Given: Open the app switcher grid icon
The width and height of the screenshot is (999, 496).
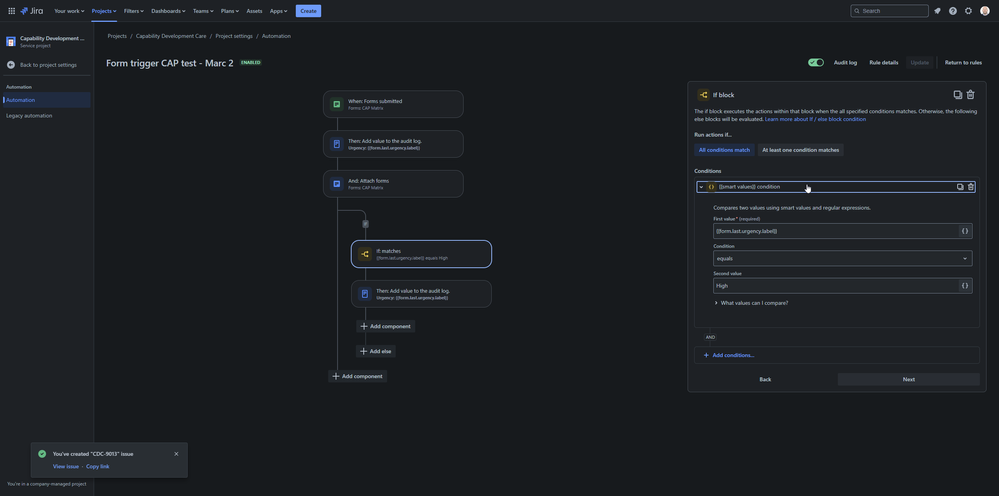Looking at the screenshot, I should pos(11,11).
